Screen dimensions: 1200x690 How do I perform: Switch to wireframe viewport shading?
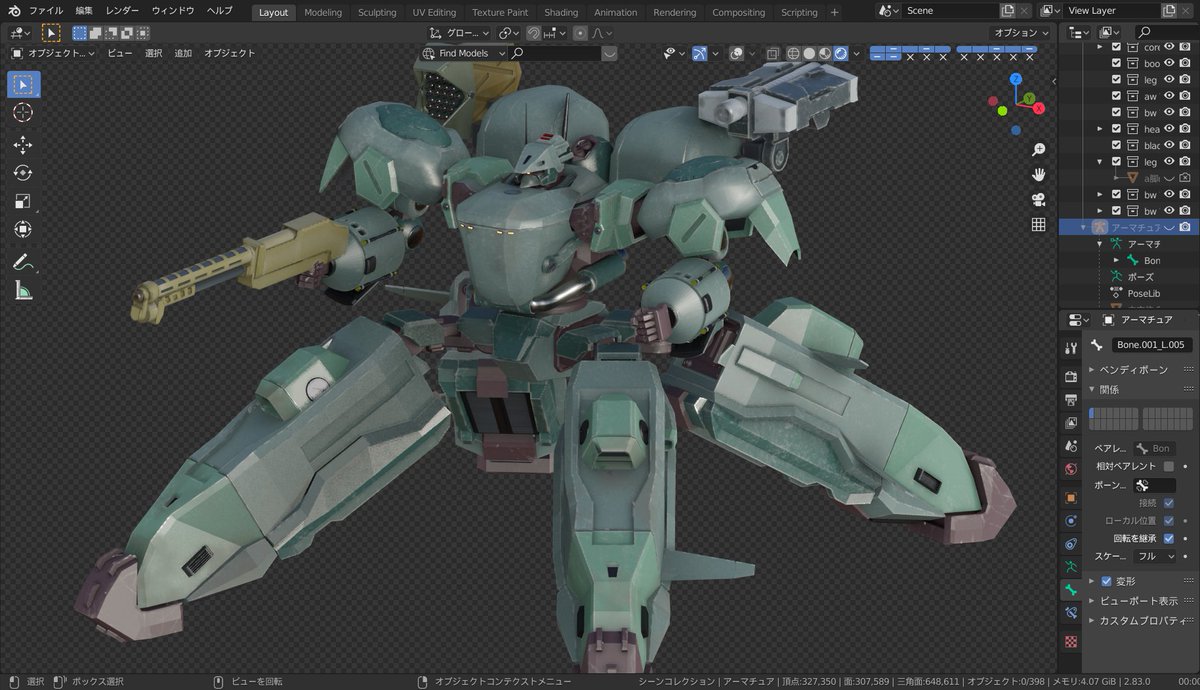[x=793, y=53]
